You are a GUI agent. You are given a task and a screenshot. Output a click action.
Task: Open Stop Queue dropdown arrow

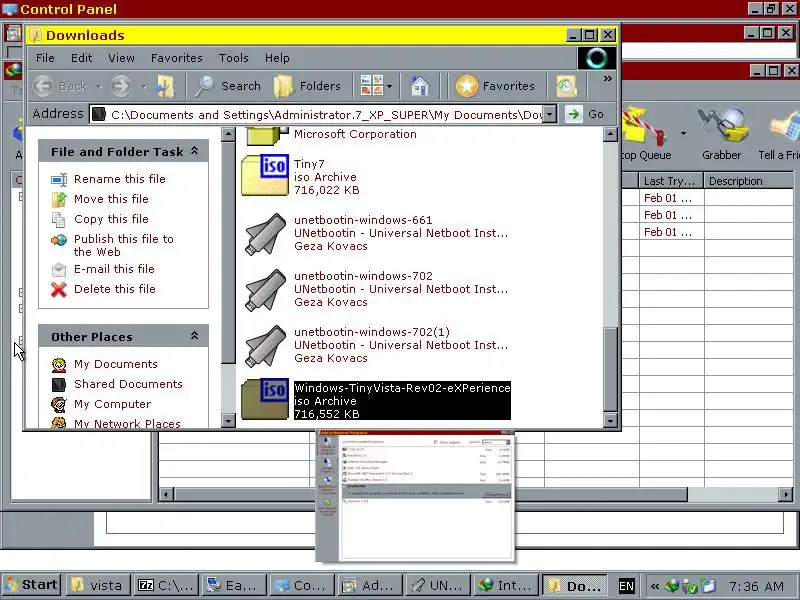pos(683,134)
